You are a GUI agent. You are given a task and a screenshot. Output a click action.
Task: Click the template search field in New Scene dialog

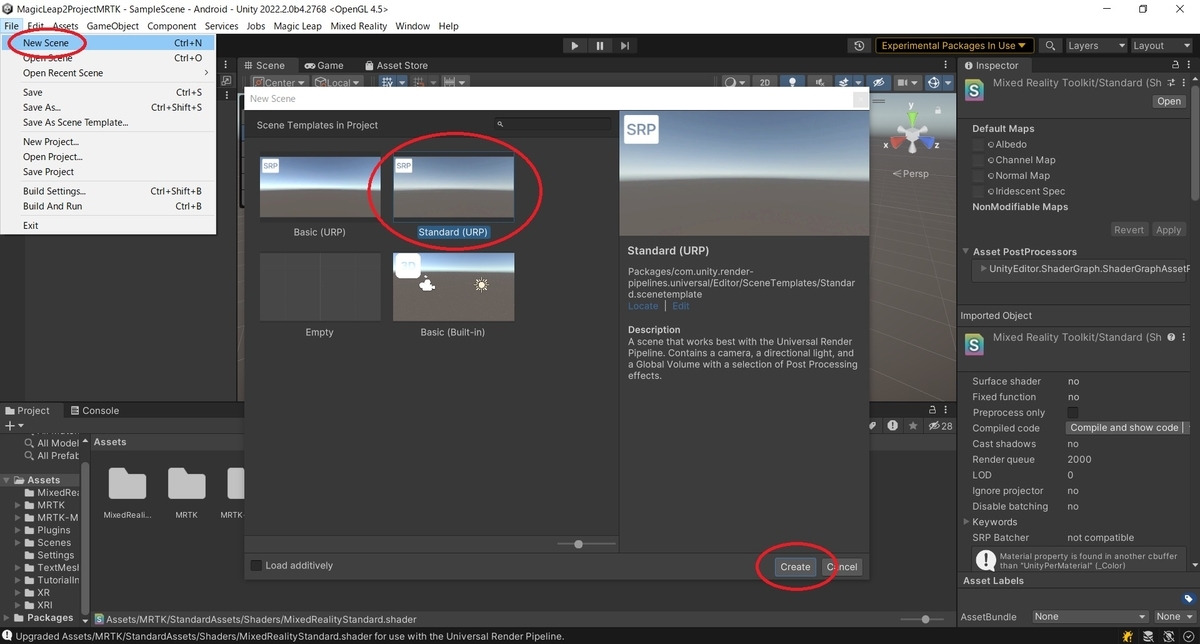pyautogui.click(x=552, y=125)
